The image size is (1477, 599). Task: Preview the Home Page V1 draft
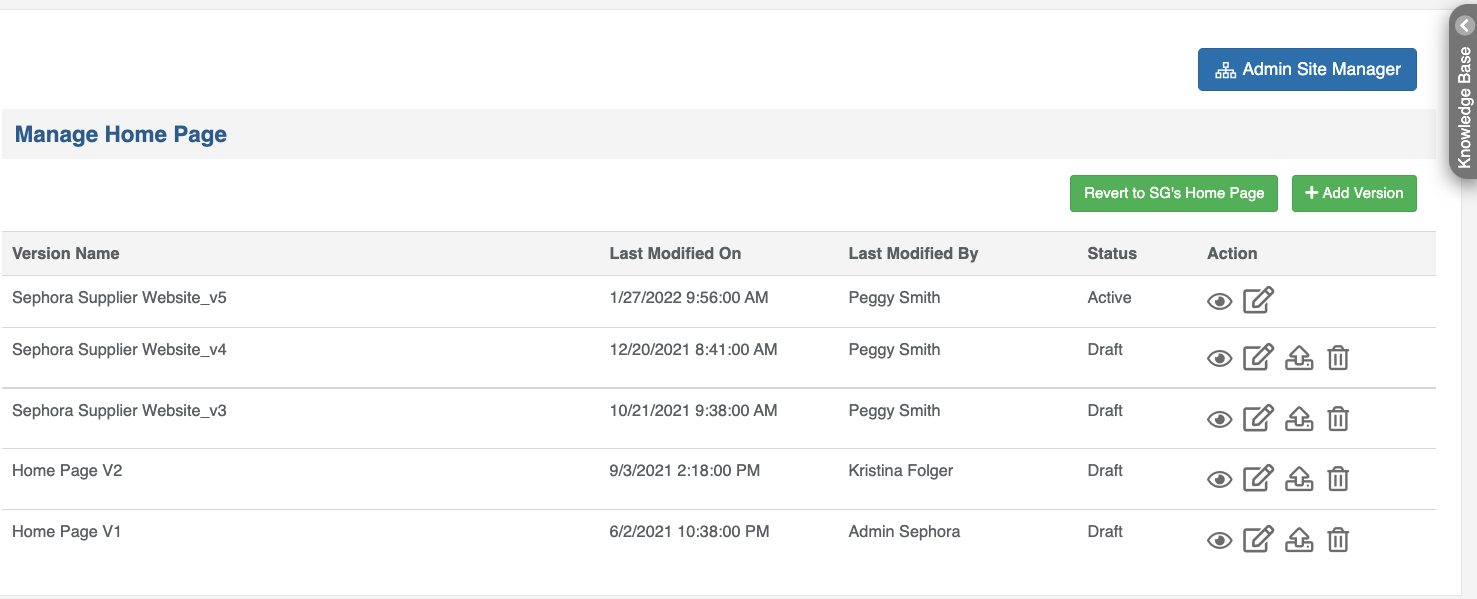point(1219,541)
